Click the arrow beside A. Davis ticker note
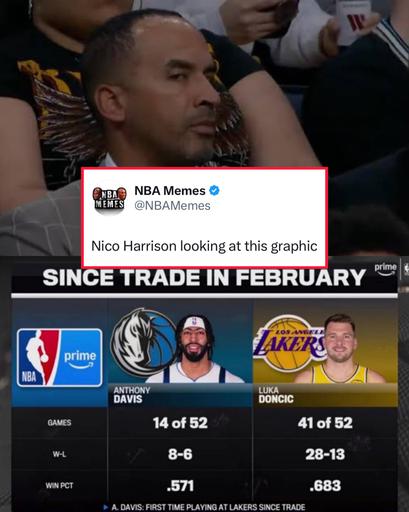Image resolution: width=409 pixels, height=512 pixels. (106, 507)
